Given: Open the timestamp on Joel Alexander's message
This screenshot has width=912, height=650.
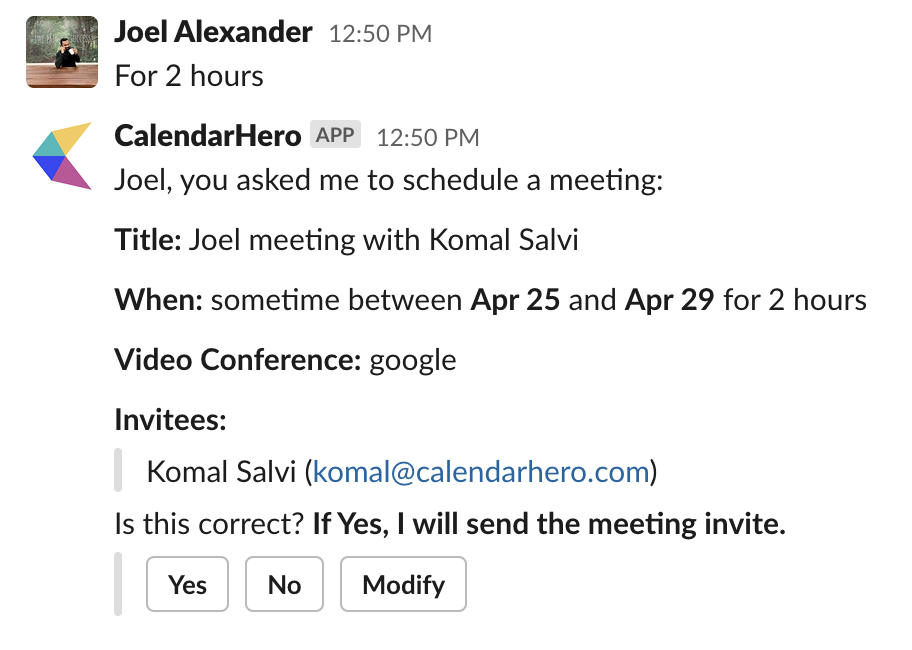Looking at the screenshot, I should coord(380,34).
